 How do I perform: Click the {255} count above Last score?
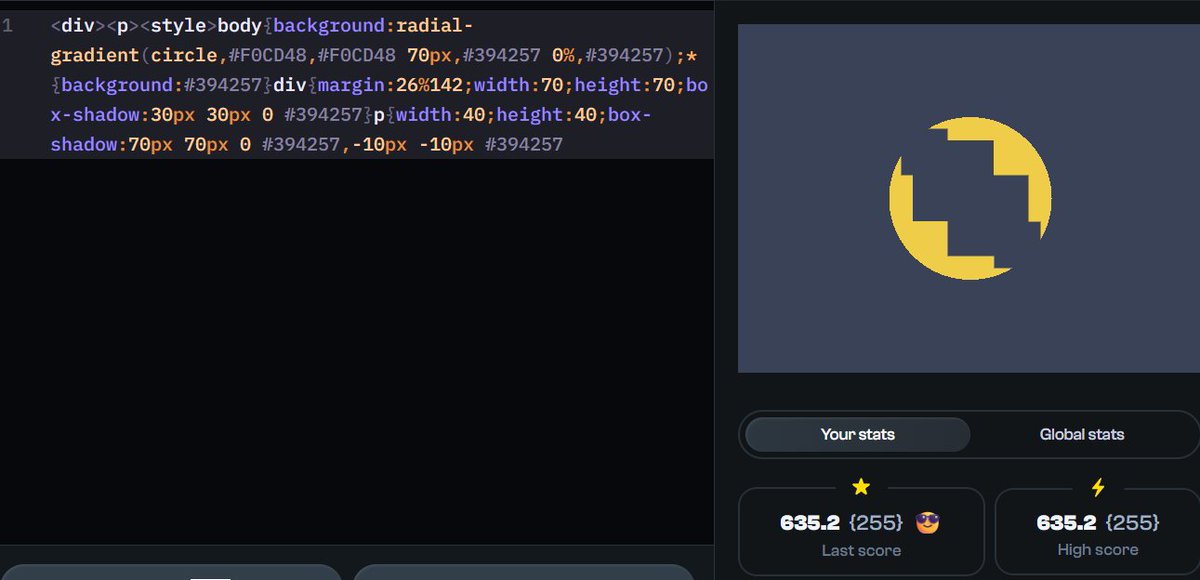877,522
